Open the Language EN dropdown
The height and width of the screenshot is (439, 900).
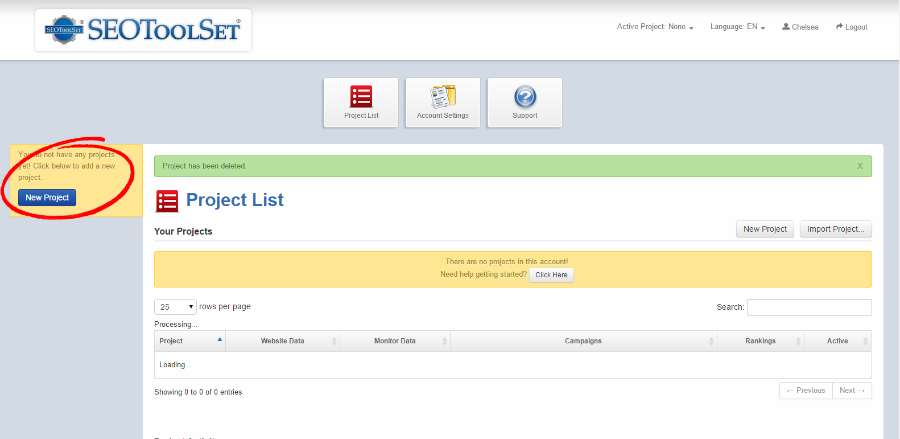click(x=738, y=27)
